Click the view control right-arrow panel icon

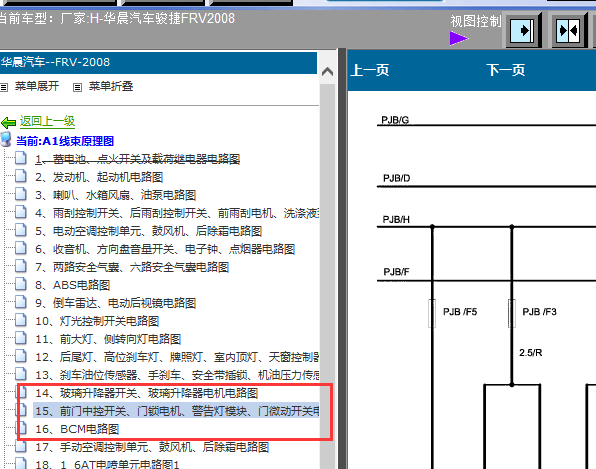point(523,30)
